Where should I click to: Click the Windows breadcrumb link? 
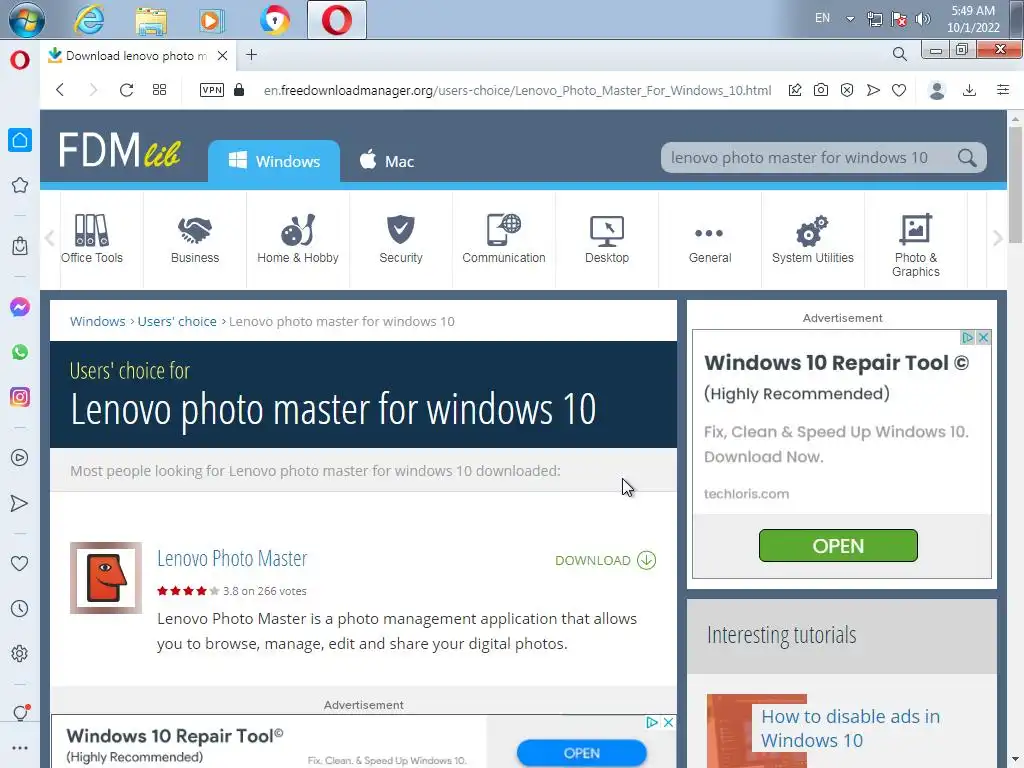click(x=97, y=321)
